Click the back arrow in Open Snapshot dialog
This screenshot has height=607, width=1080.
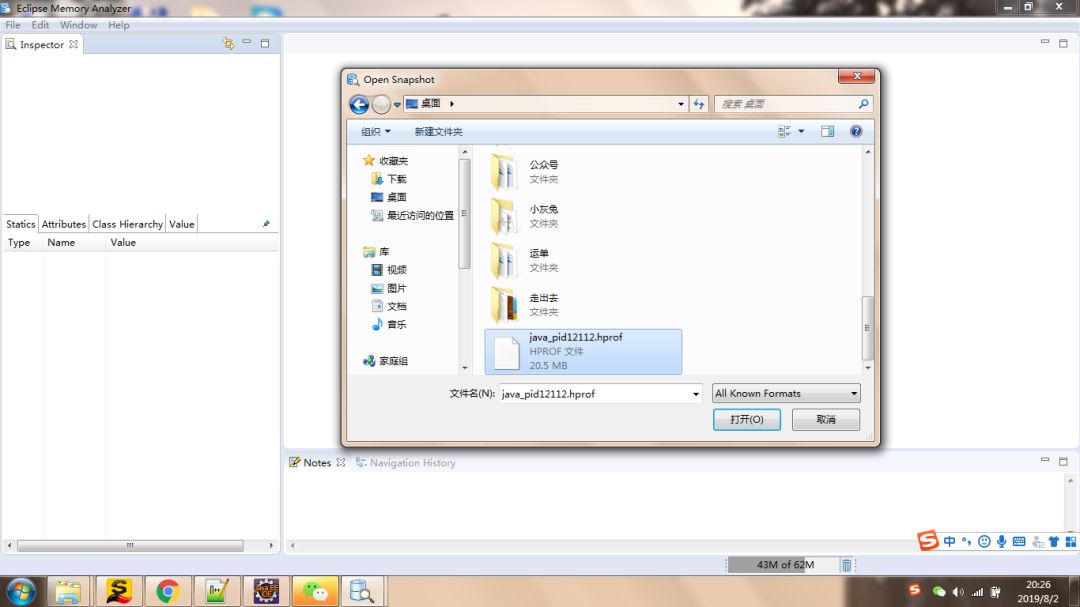point(359,104)
